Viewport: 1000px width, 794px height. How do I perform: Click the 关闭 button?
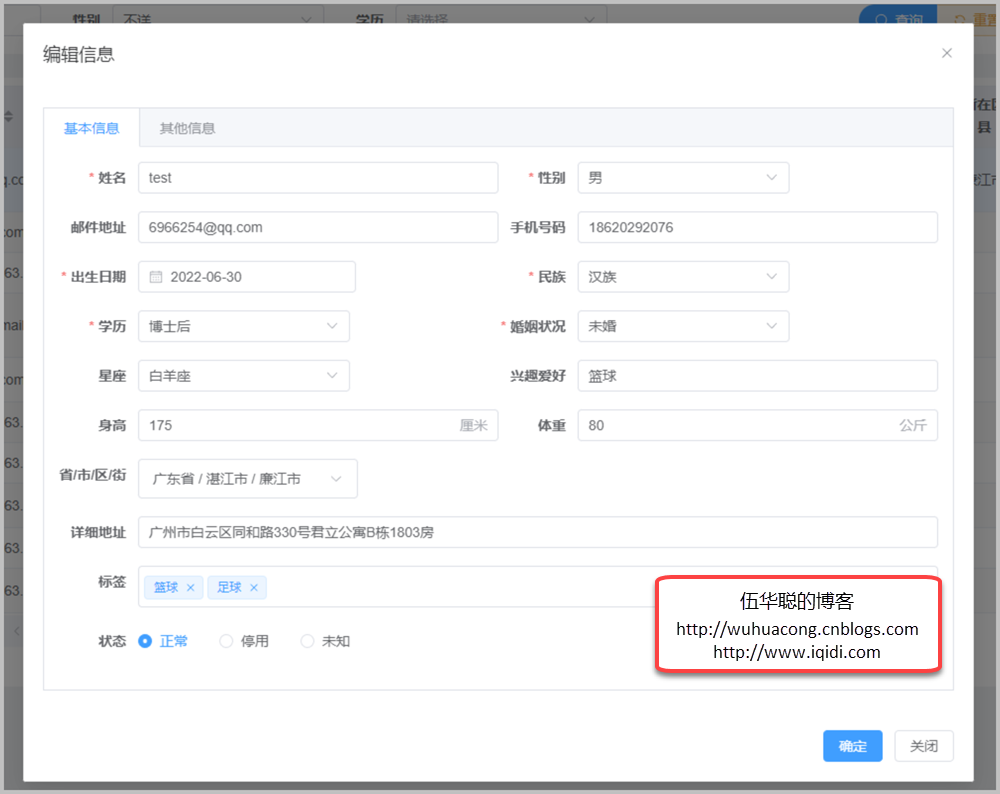click(923, 746)
